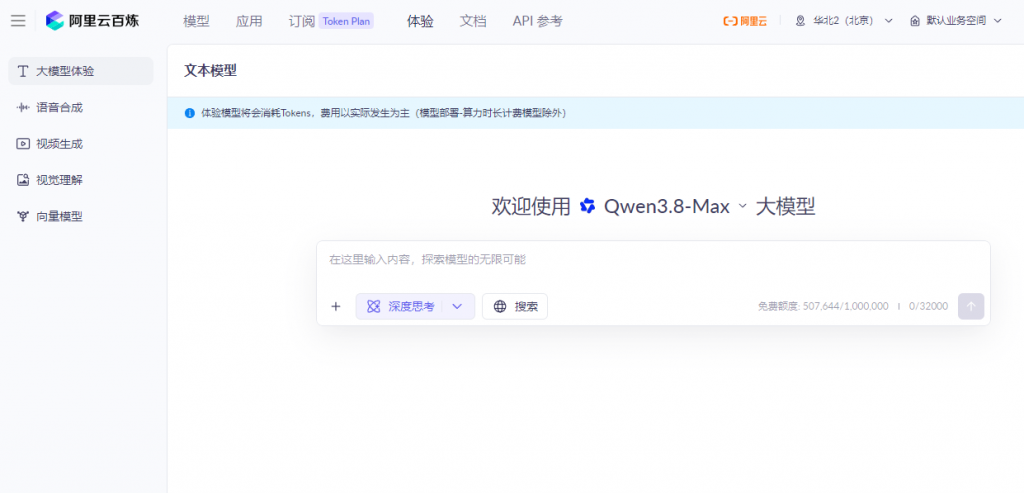The width and height of the screenshot is (1024, 493).
Task: Click the 阿里云百炼 logo
Action: click(92, 21)
